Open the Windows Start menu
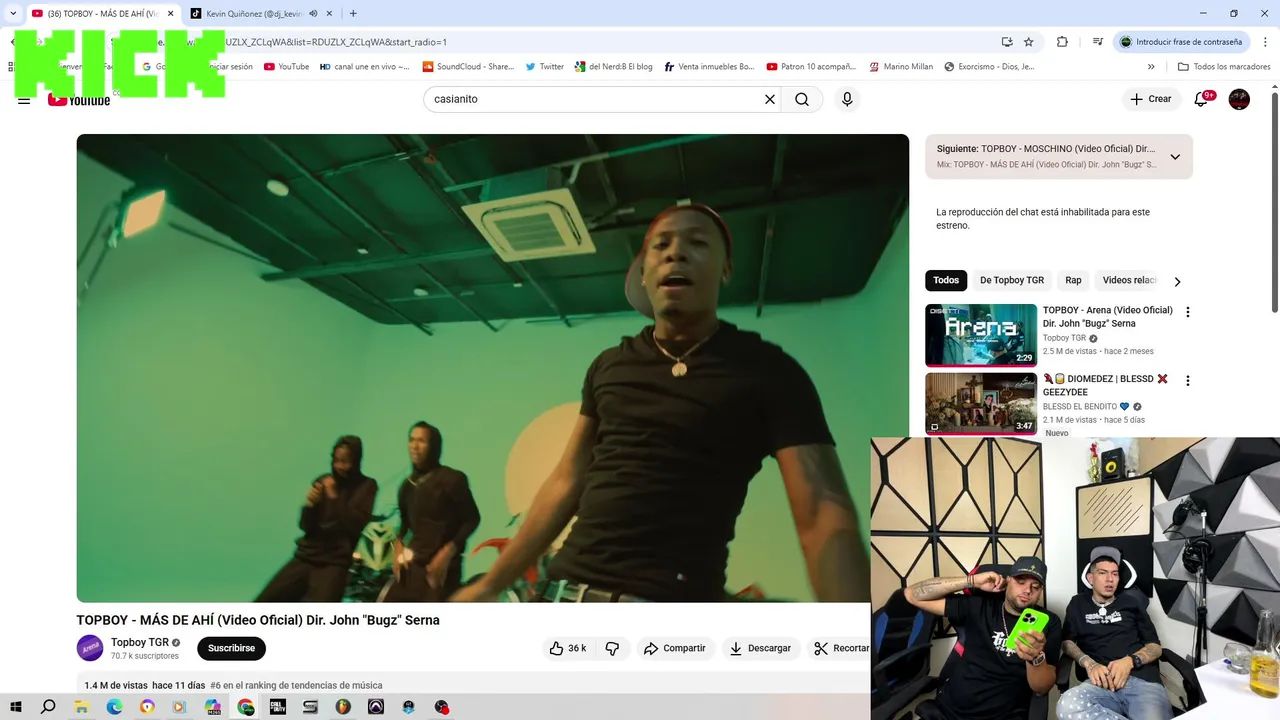Viewport: 1280px width, 720px height. point(16,707)
